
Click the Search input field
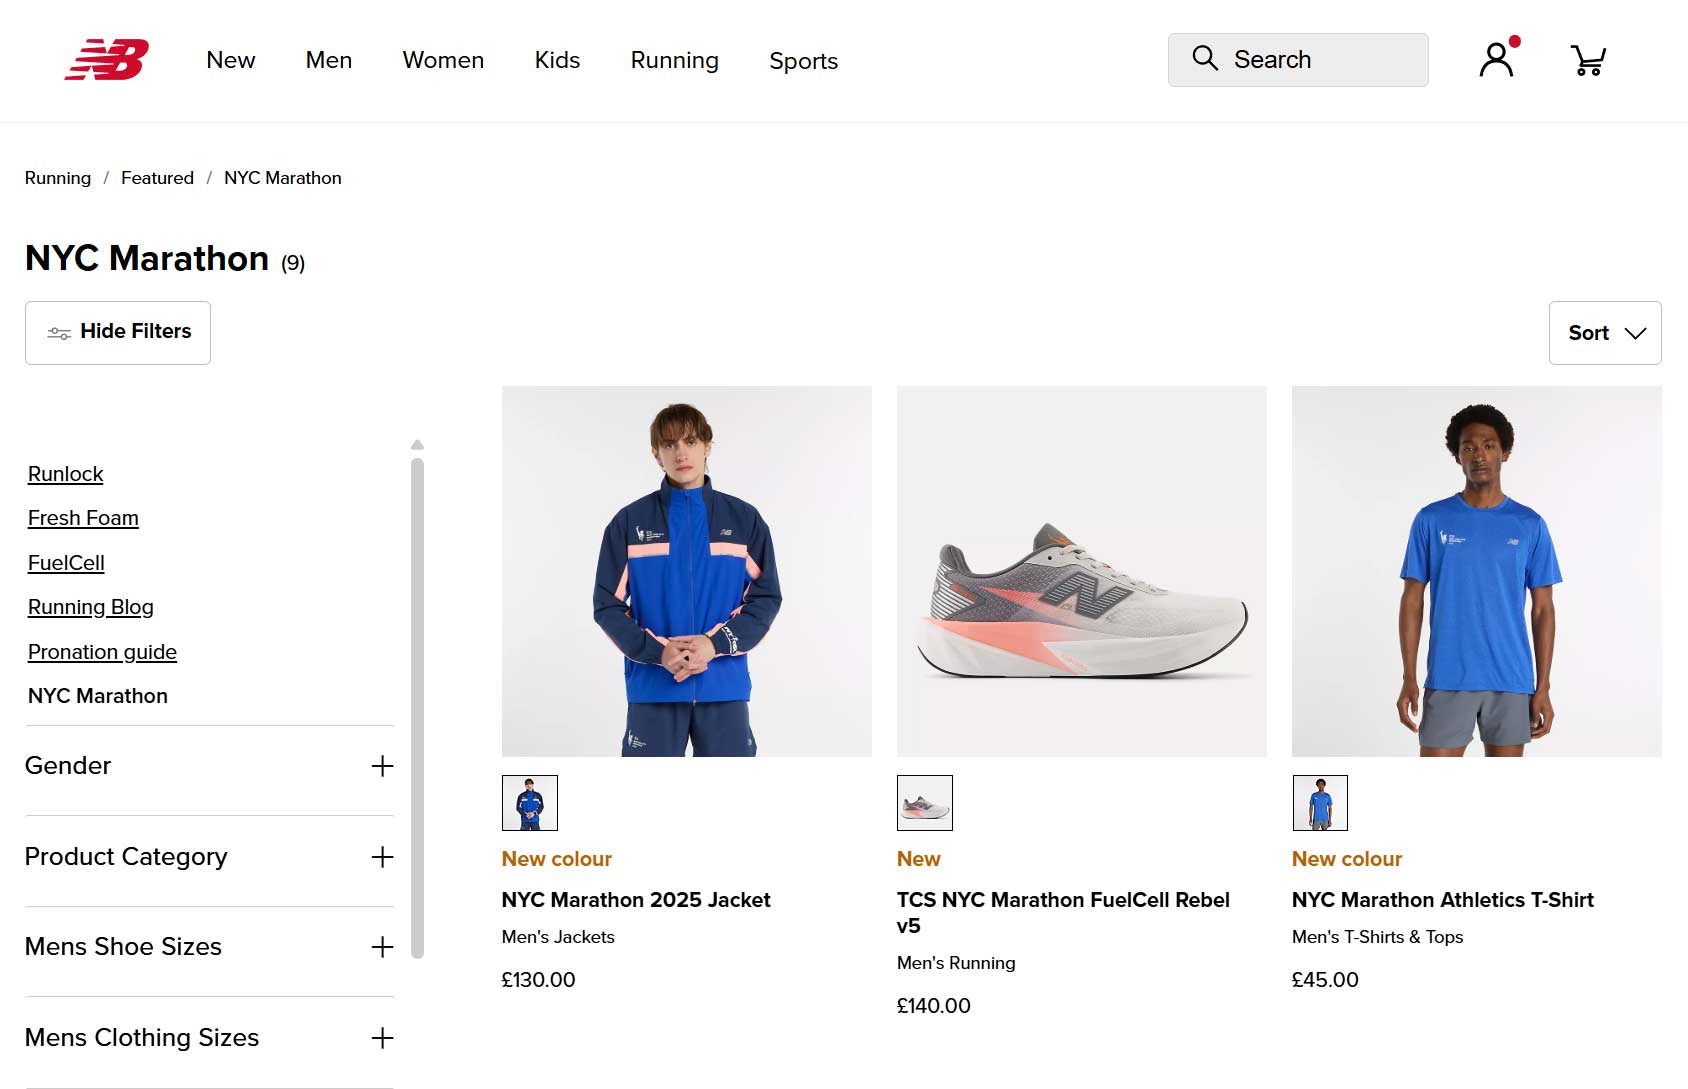(x=1298, y=60)
